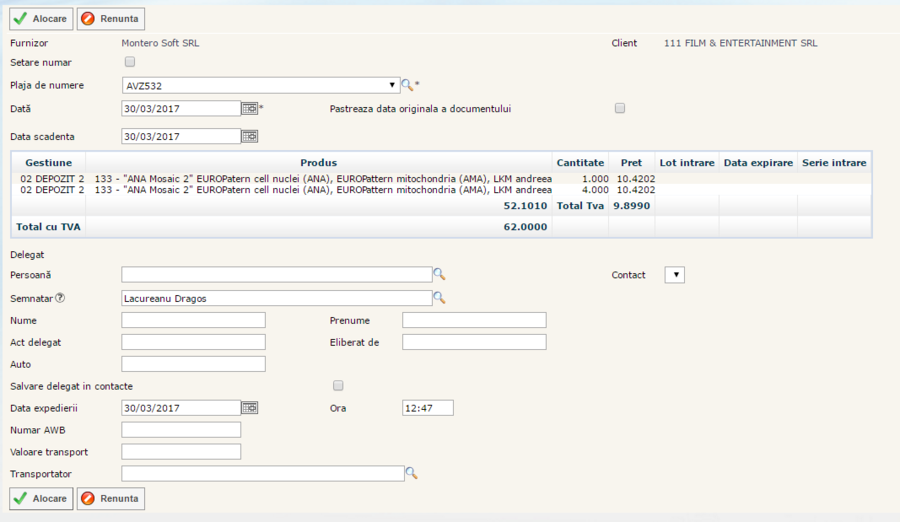Open calendar picker for Data field

(250, 108)
